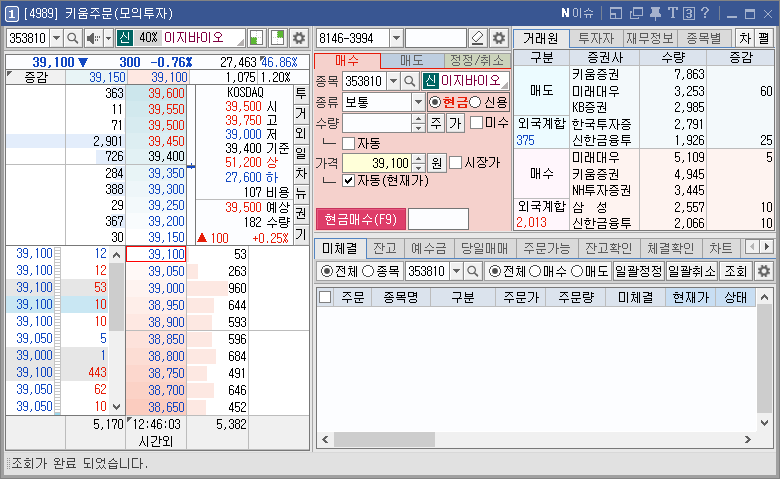
Task: Open order panel settings gear near account number
Action: [x=498, y=38]
